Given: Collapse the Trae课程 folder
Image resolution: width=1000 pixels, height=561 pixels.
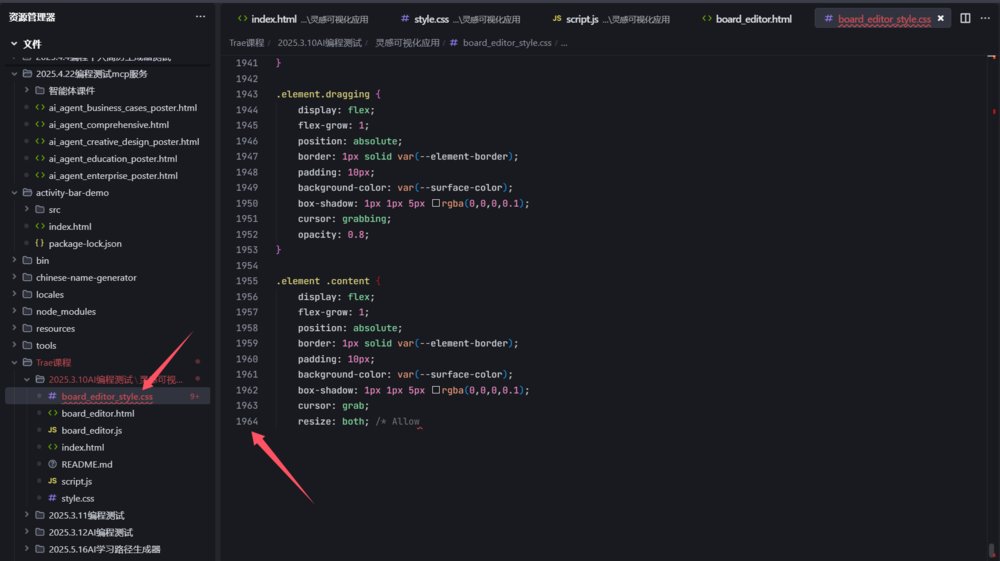Looking at the screenshot, I should point(14,362).
